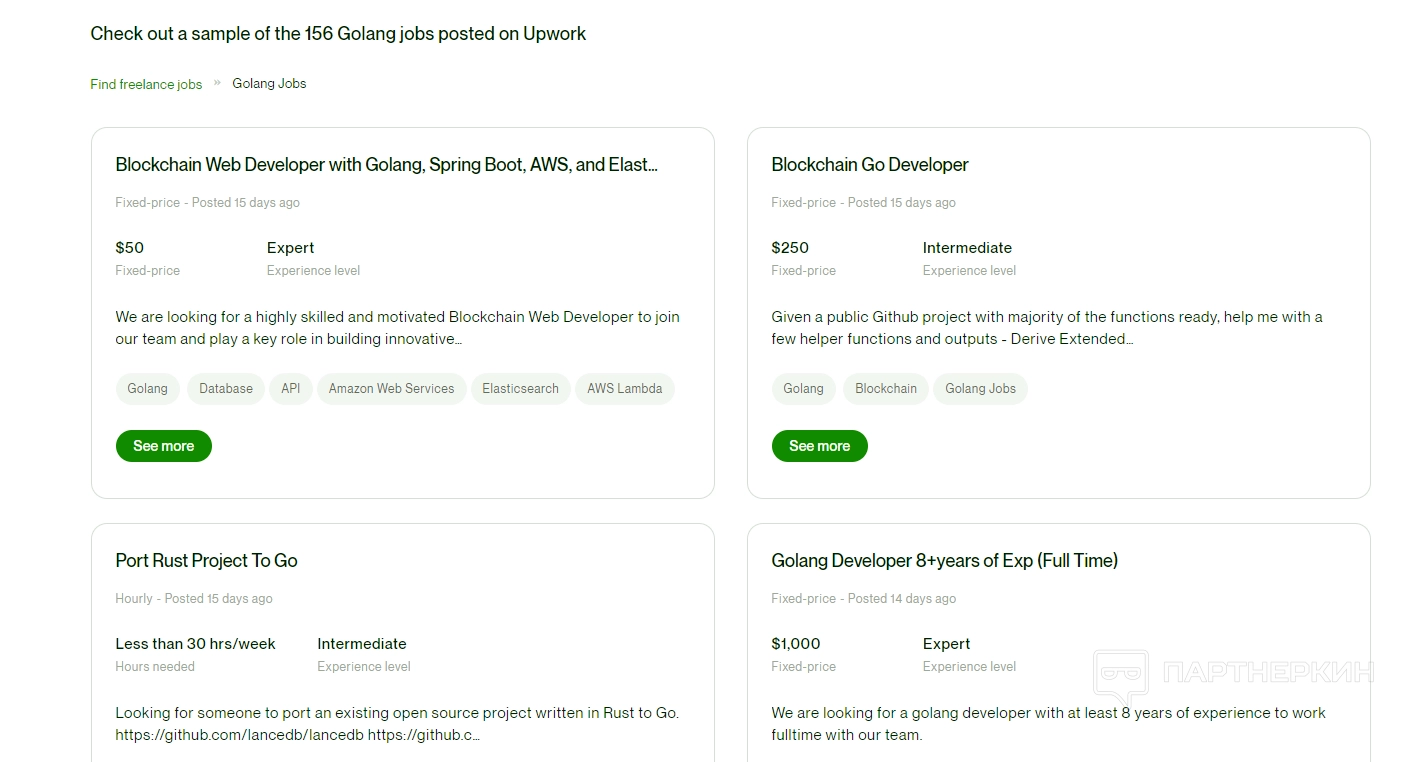
Task: Click the 156 Golang jobs heading text
Action: point(338,34)
